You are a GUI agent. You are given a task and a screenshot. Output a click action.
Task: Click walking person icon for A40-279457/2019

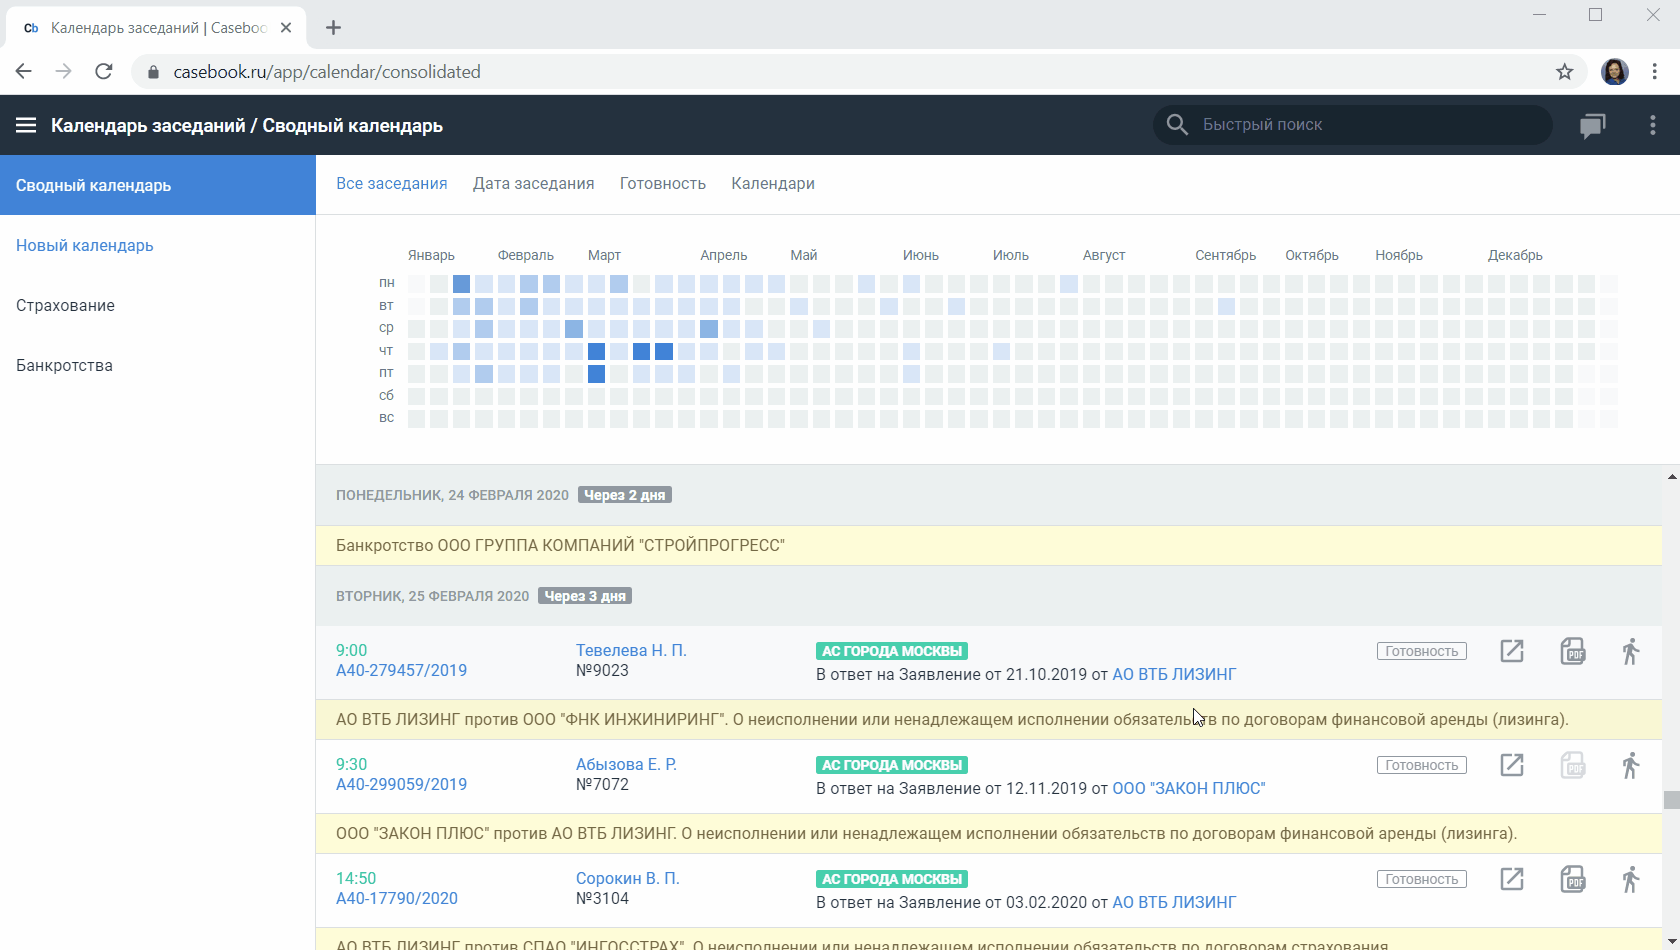click(1631, 651)
